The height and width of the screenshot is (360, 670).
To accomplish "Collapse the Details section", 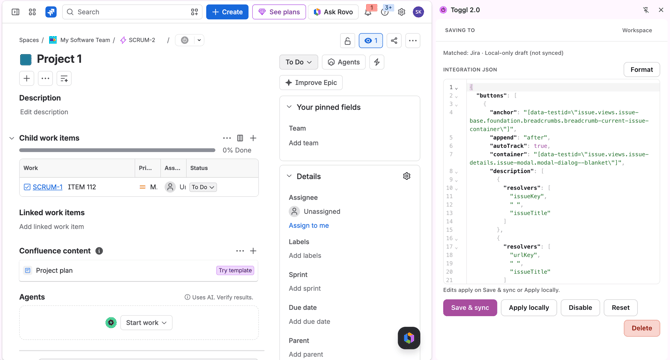I will click(289, 176).
